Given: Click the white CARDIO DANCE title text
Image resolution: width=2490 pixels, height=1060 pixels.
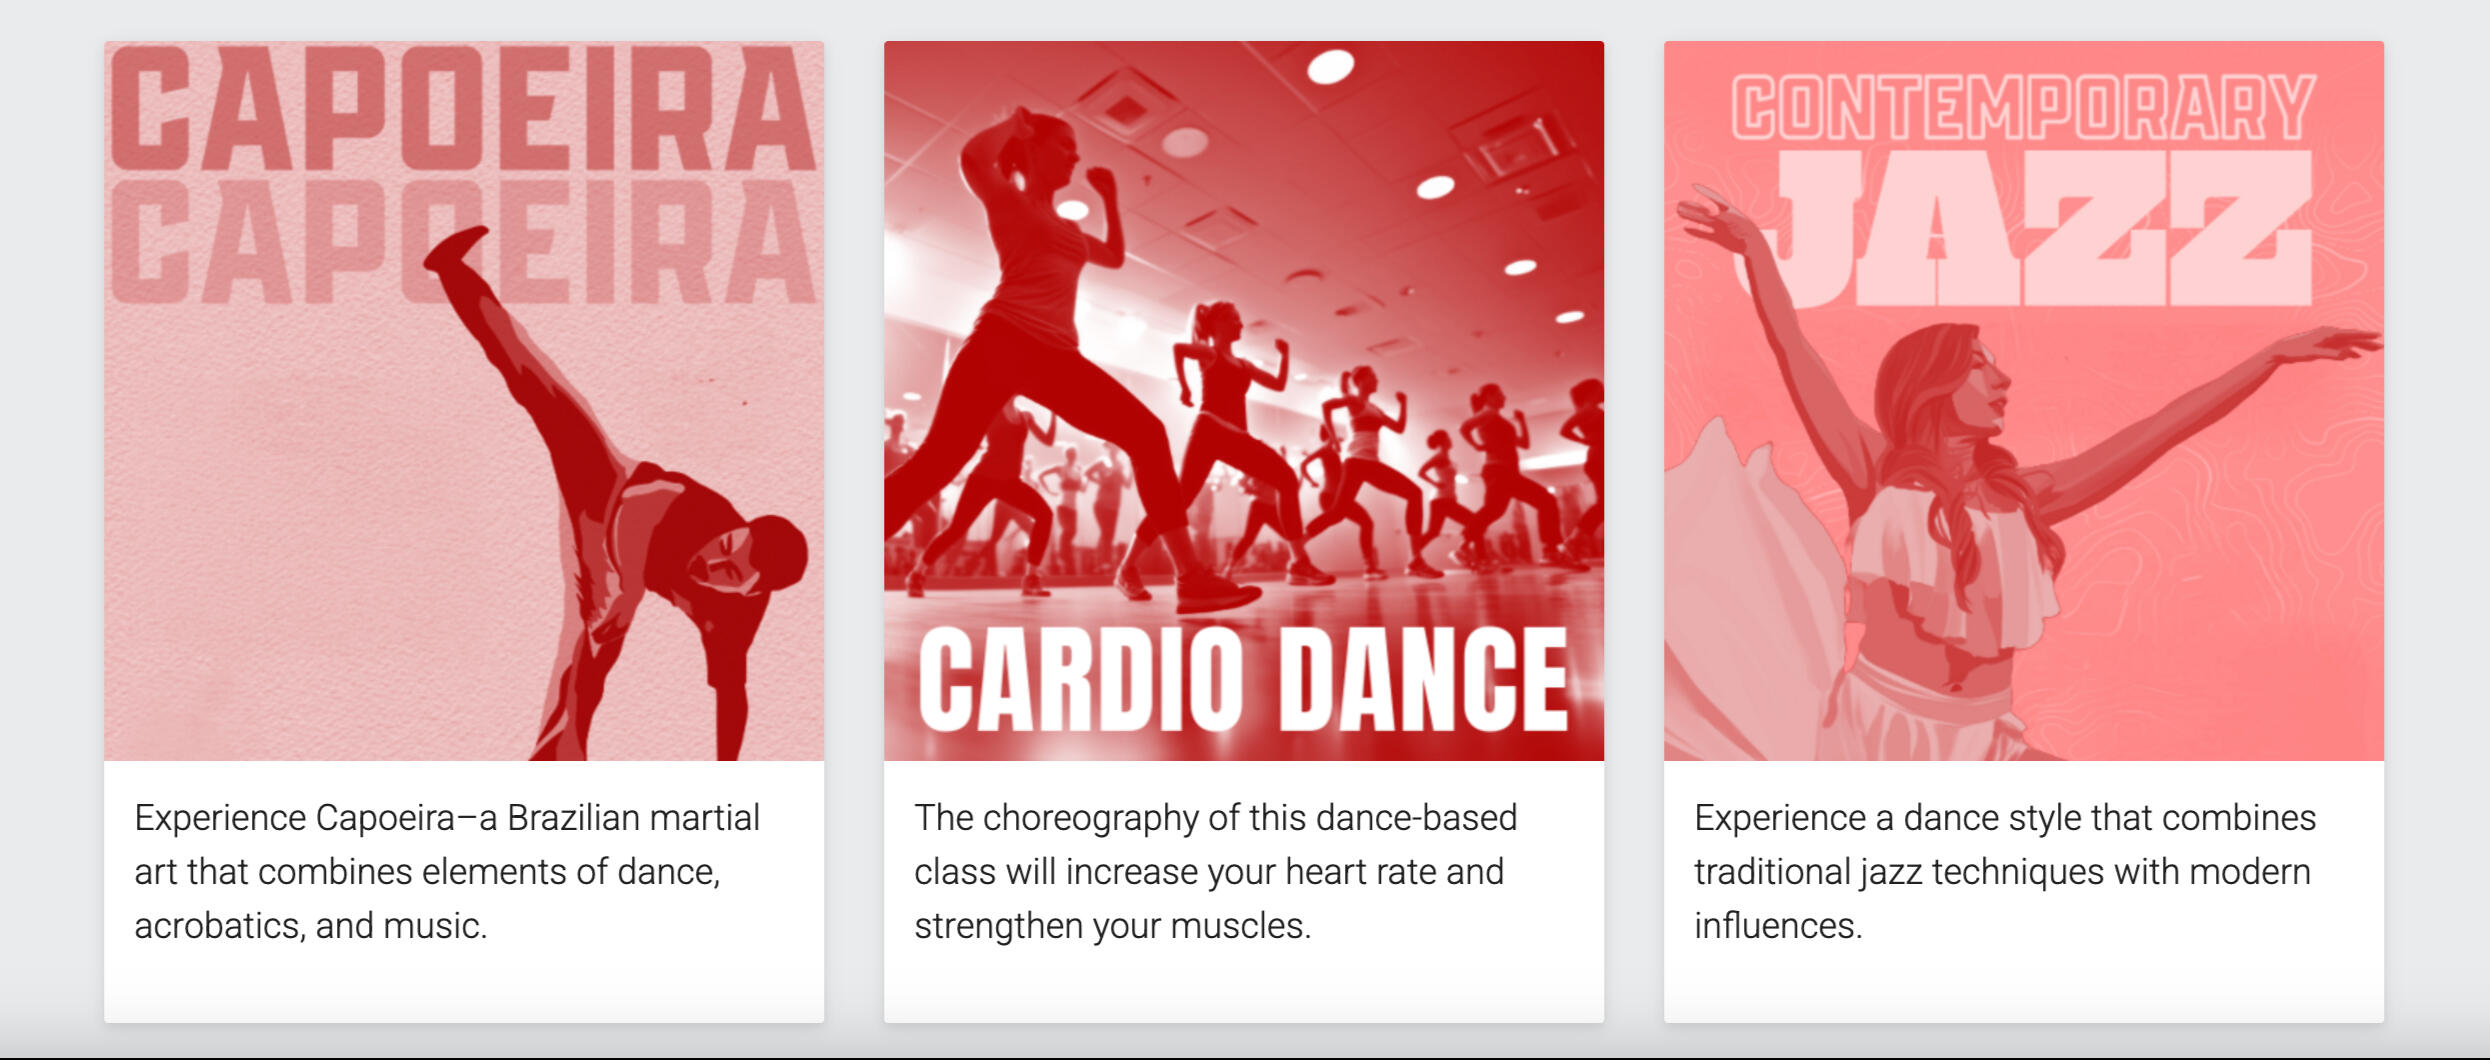Looking at the screenshot, I should [1243, 680].
